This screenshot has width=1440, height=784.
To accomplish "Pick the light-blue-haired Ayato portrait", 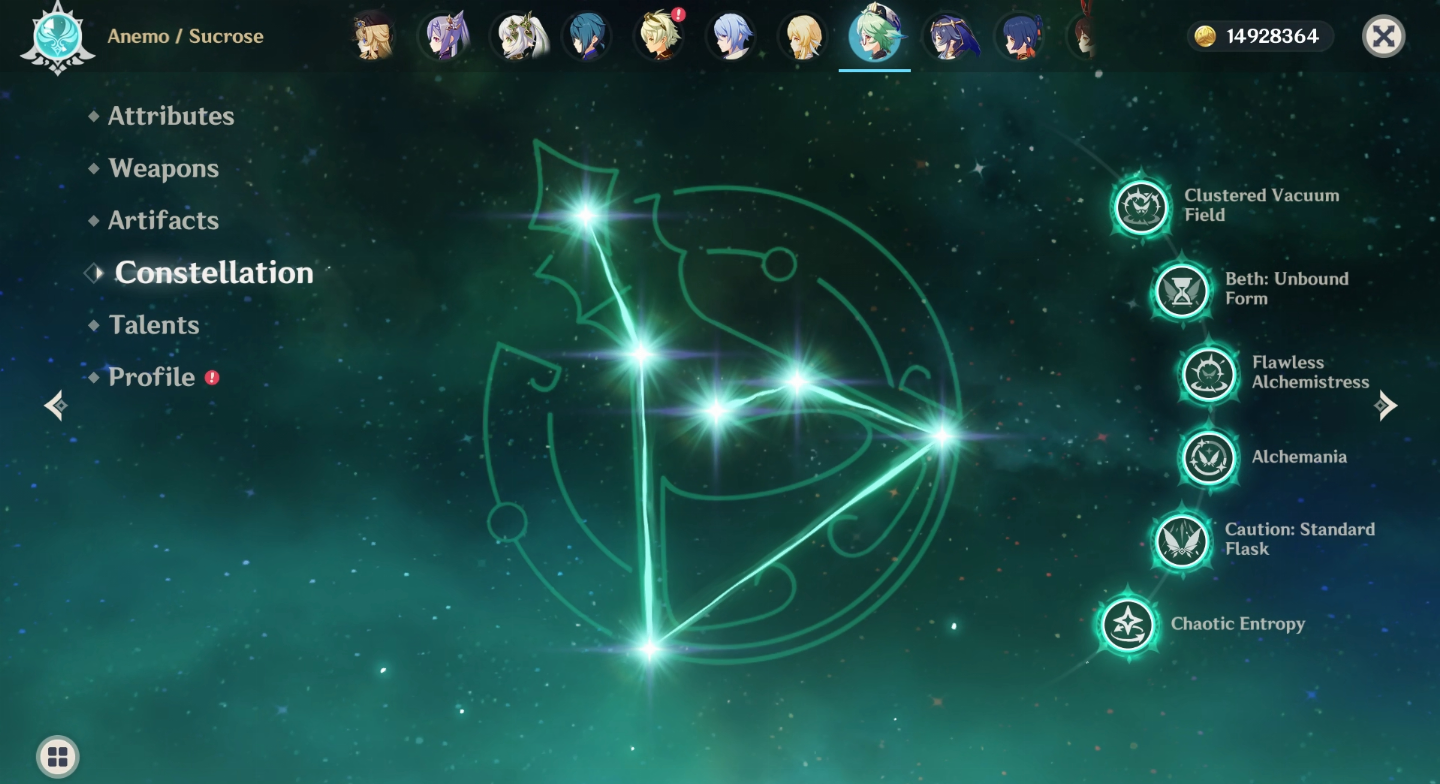I will tap(730, 37).
